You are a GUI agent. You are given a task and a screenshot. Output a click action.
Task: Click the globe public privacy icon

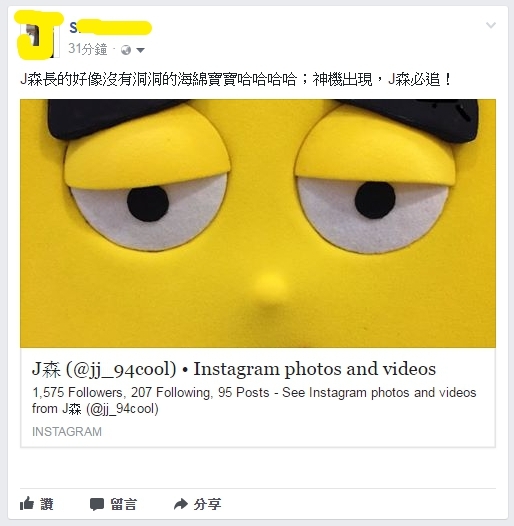coord(126,50)
